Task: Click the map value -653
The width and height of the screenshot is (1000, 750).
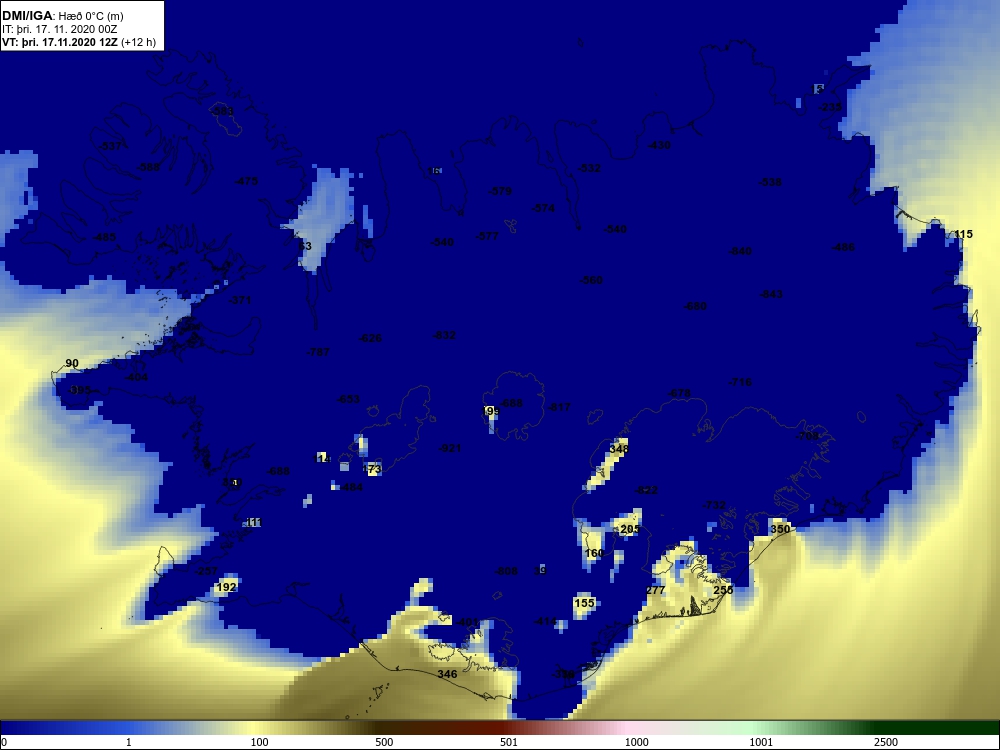Action: tap(348, 399)
